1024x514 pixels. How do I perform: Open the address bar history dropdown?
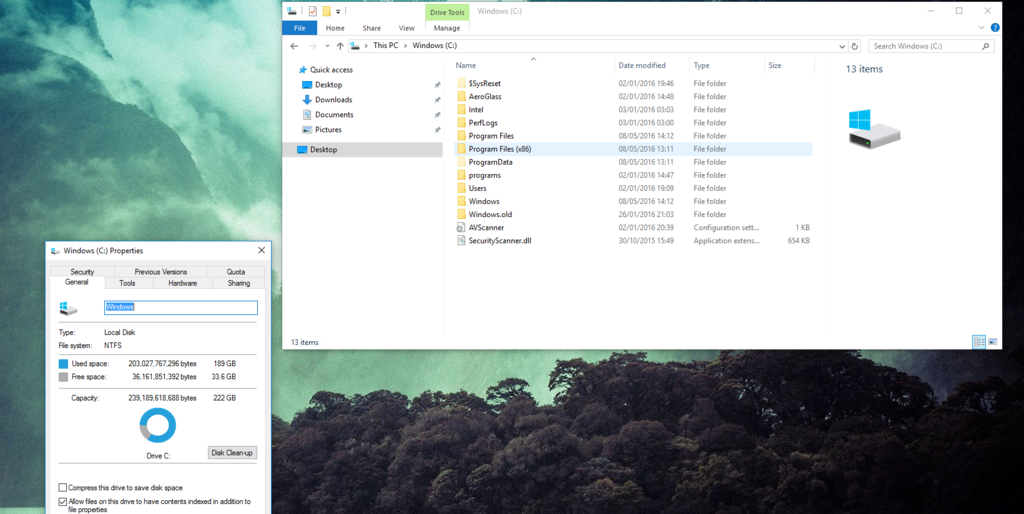pos(842,46)
